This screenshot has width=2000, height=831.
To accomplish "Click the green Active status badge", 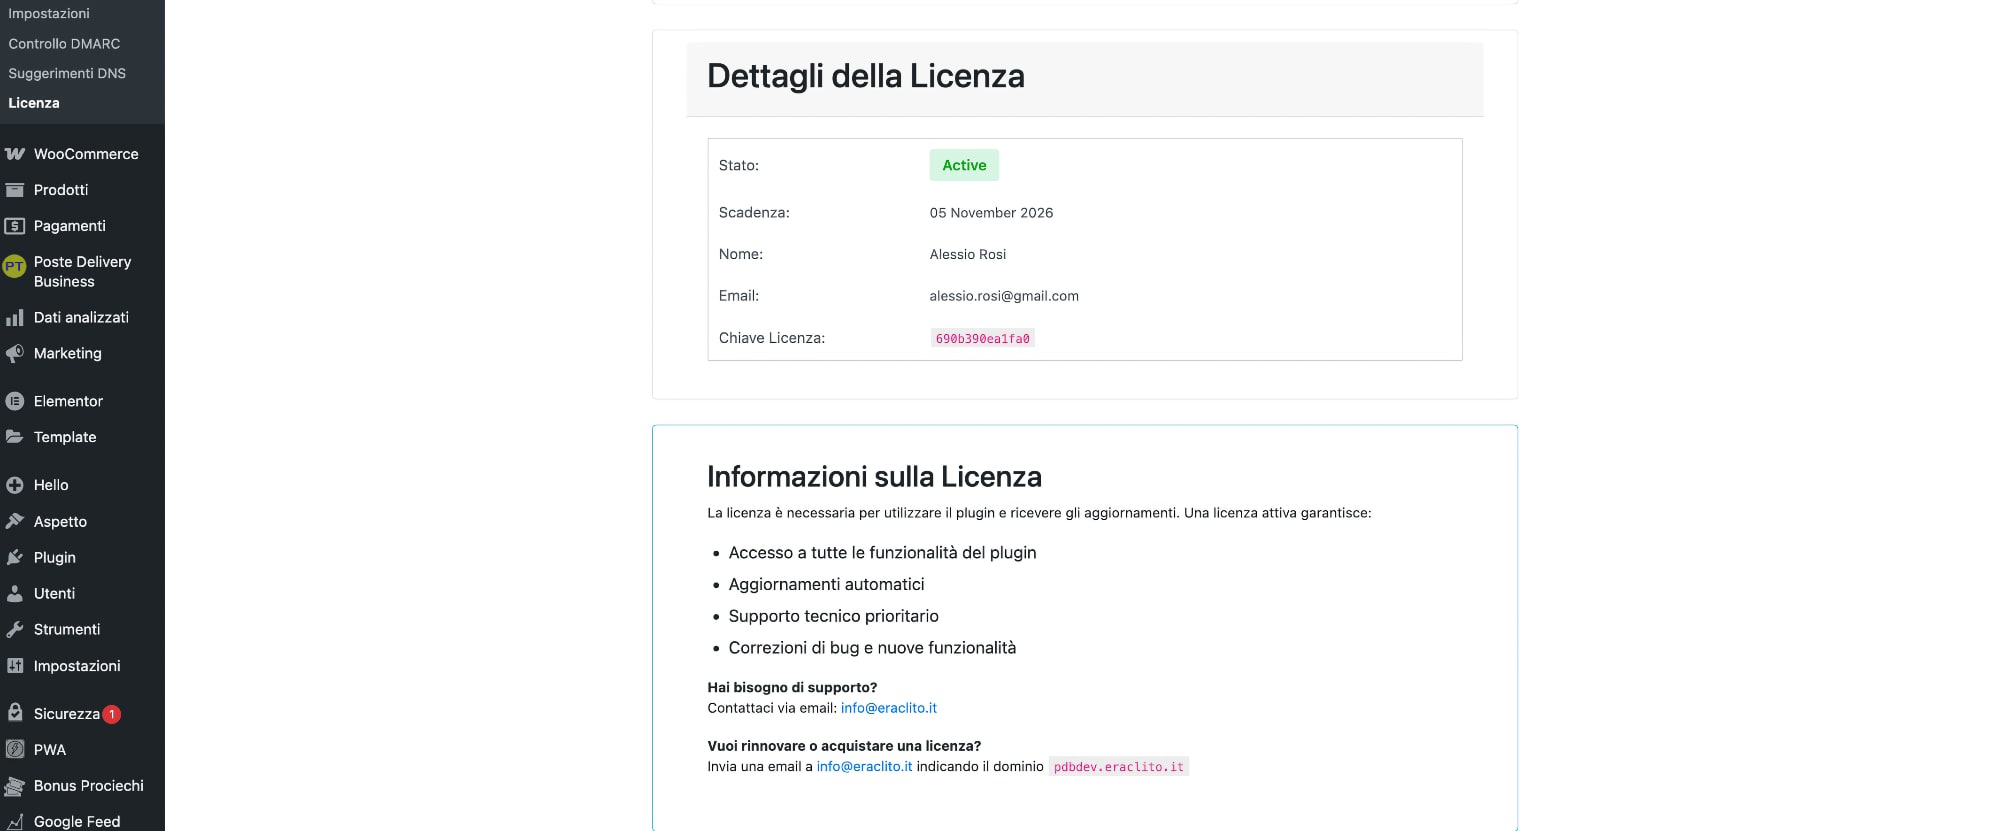I will tap(964, 165).
